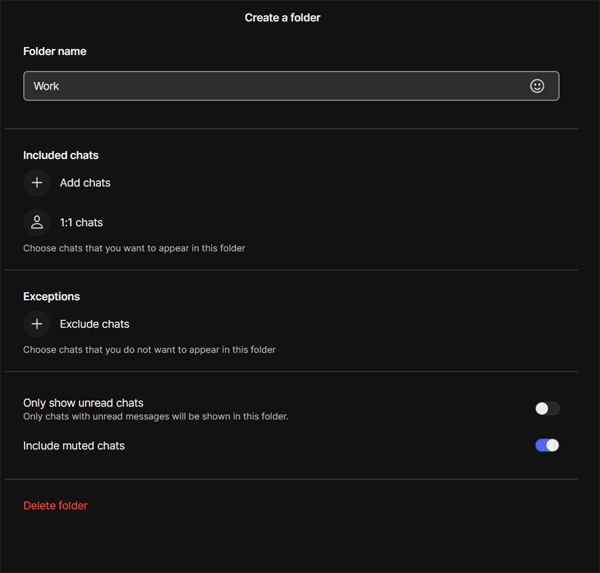Select the Add chats text label
The width and height of the screenshot is (600, 573).
85,183
